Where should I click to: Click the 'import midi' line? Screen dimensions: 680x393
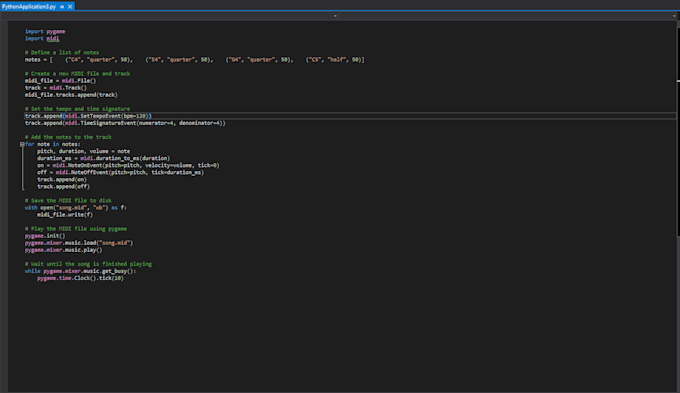point(42,39)
